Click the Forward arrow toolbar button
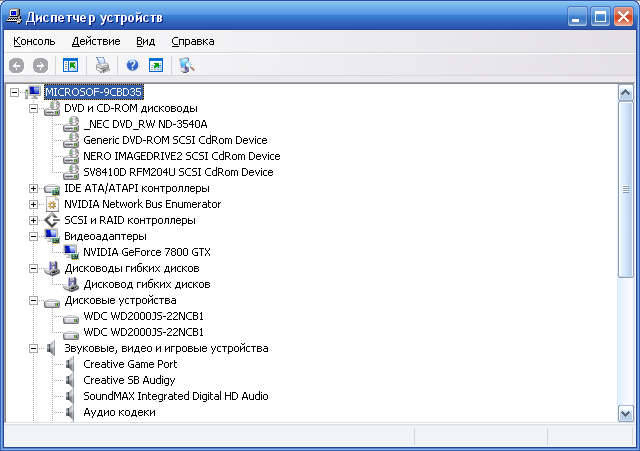640x451 pixels. (40, 65)
